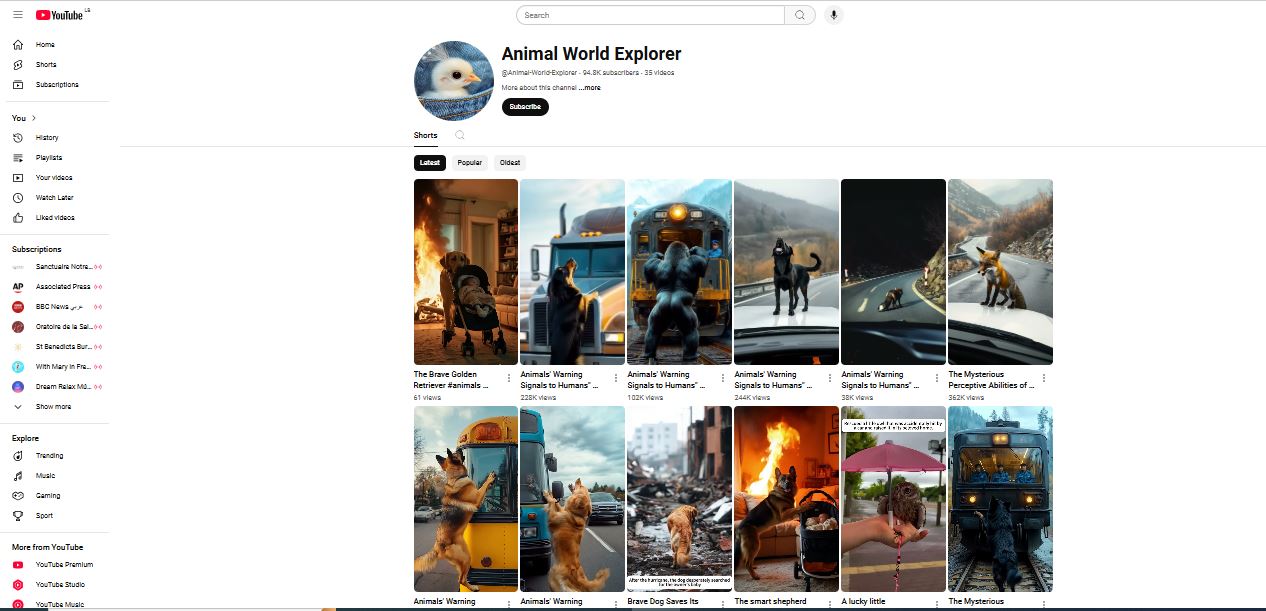
Task: Open the fox on car hood short
Action: tap(1000, 271)
